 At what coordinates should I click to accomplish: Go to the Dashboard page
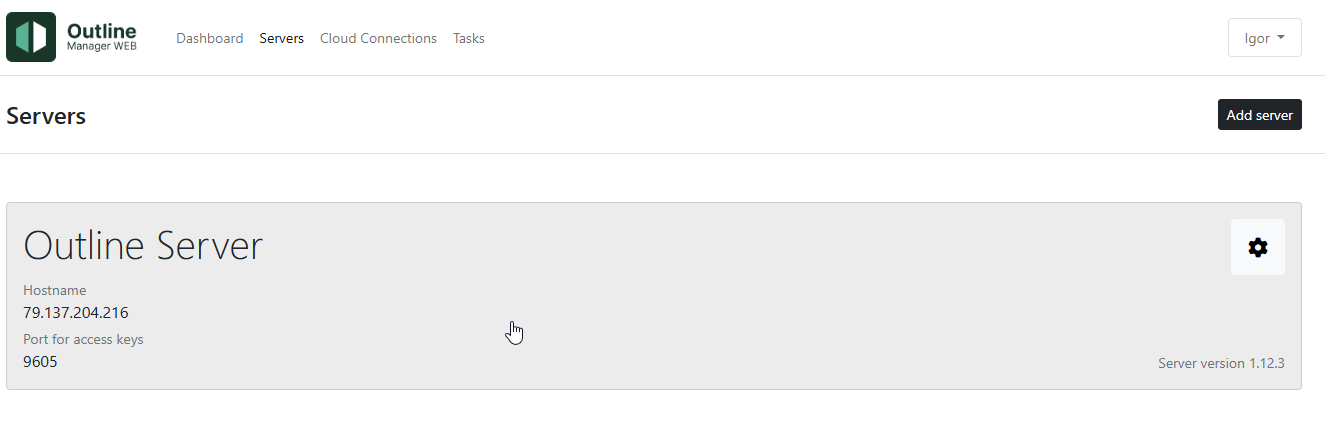point(210,38)
